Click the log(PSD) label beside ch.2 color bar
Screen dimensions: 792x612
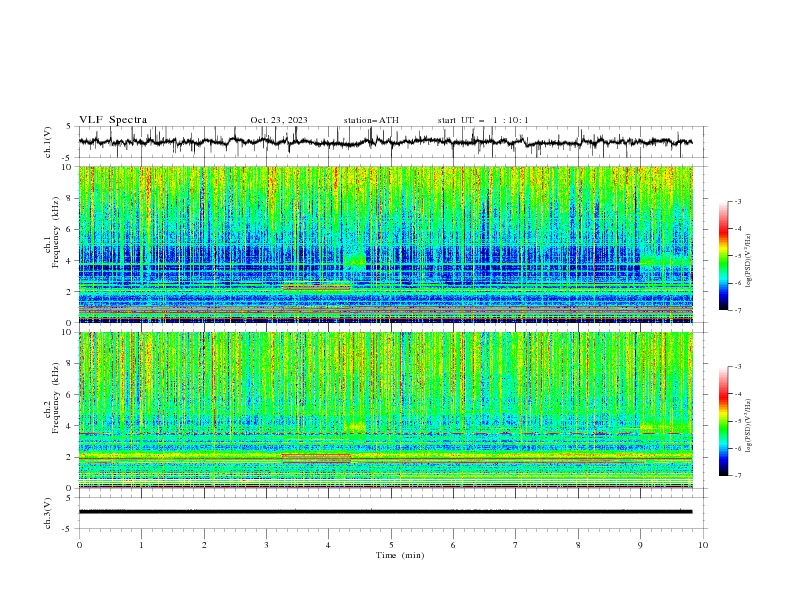point(748,425)
